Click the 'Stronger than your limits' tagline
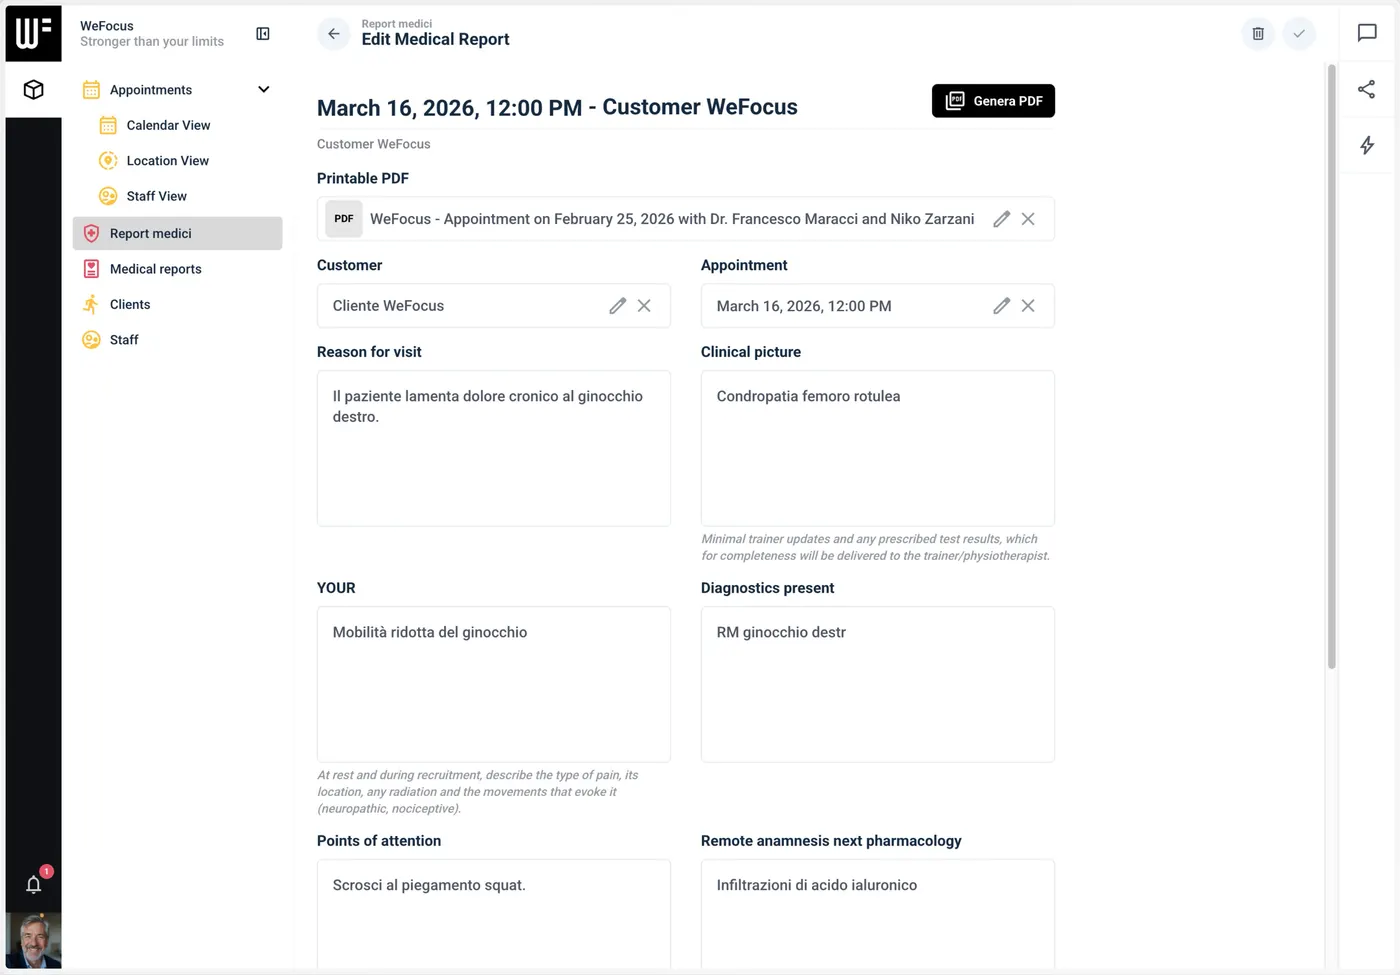Image resolution: width=1400 pixels, height=975 pixels. [152, 42]
